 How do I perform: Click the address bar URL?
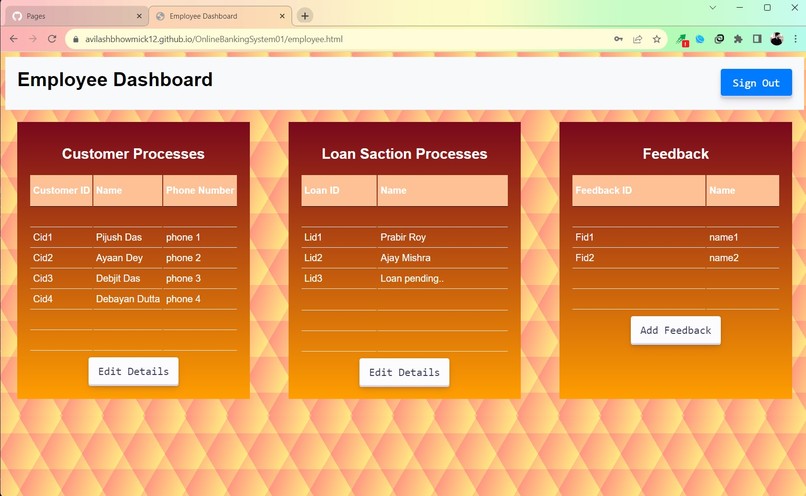pos(214,39)
